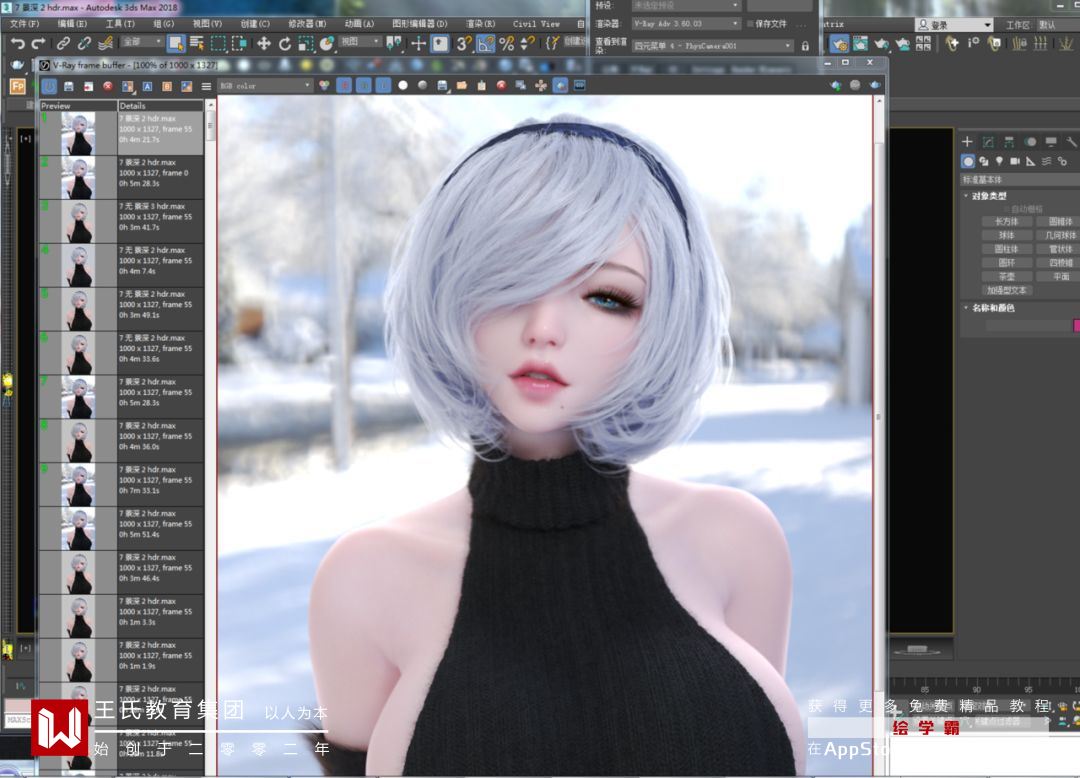This screenshot has width=1080, height=778.
Task: Open the 标准基本体 category dropdown
Action: click(1020, 180)
